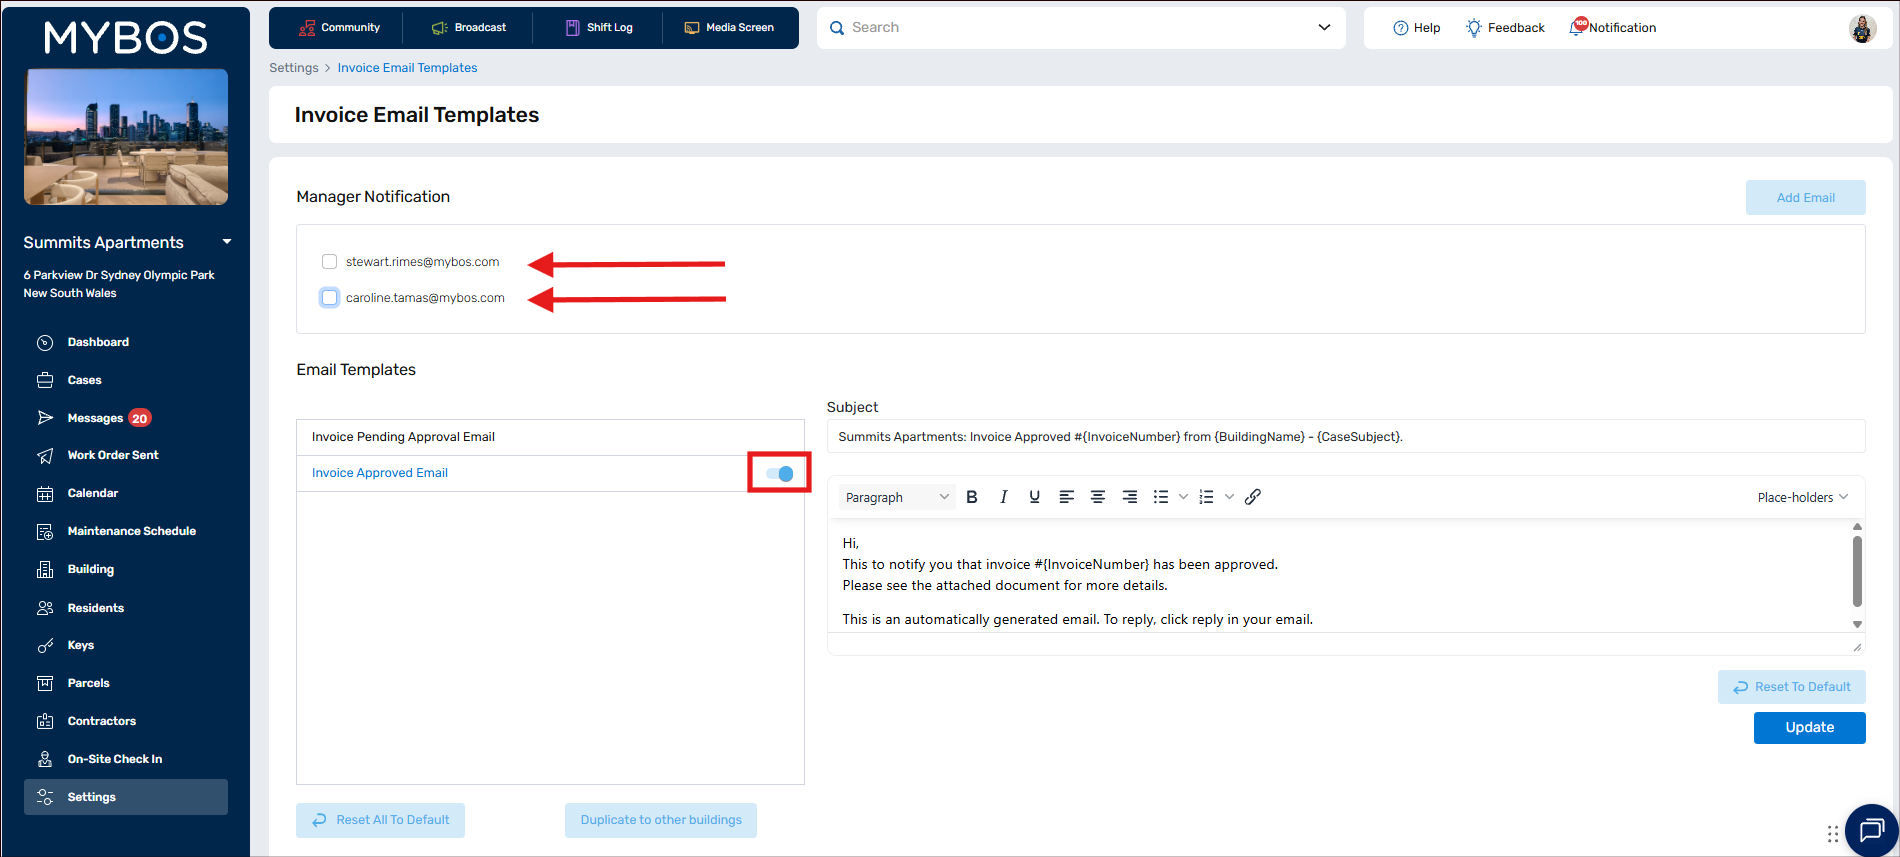Click the Add Email button

pyautogui.click(x=1805, y=198)
